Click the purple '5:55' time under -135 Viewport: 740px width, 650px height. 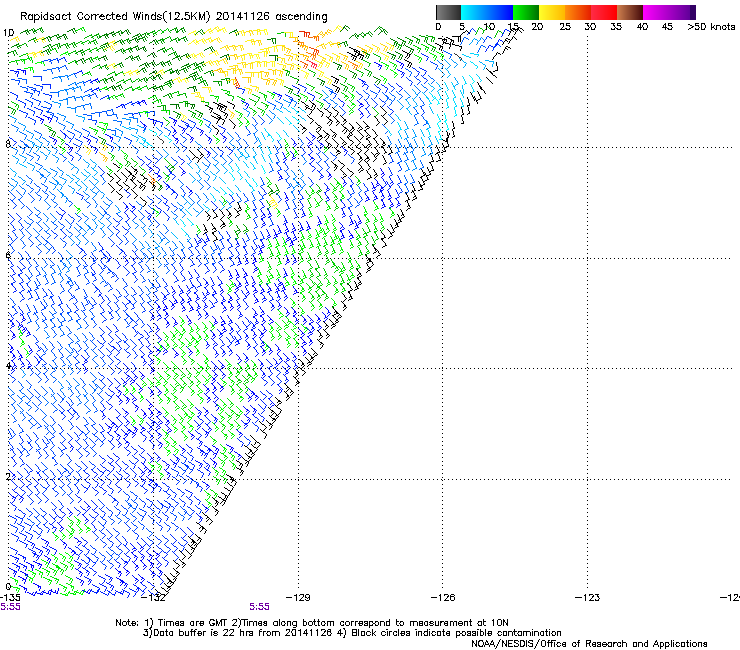pyautogui.click(x=10, y=607)
